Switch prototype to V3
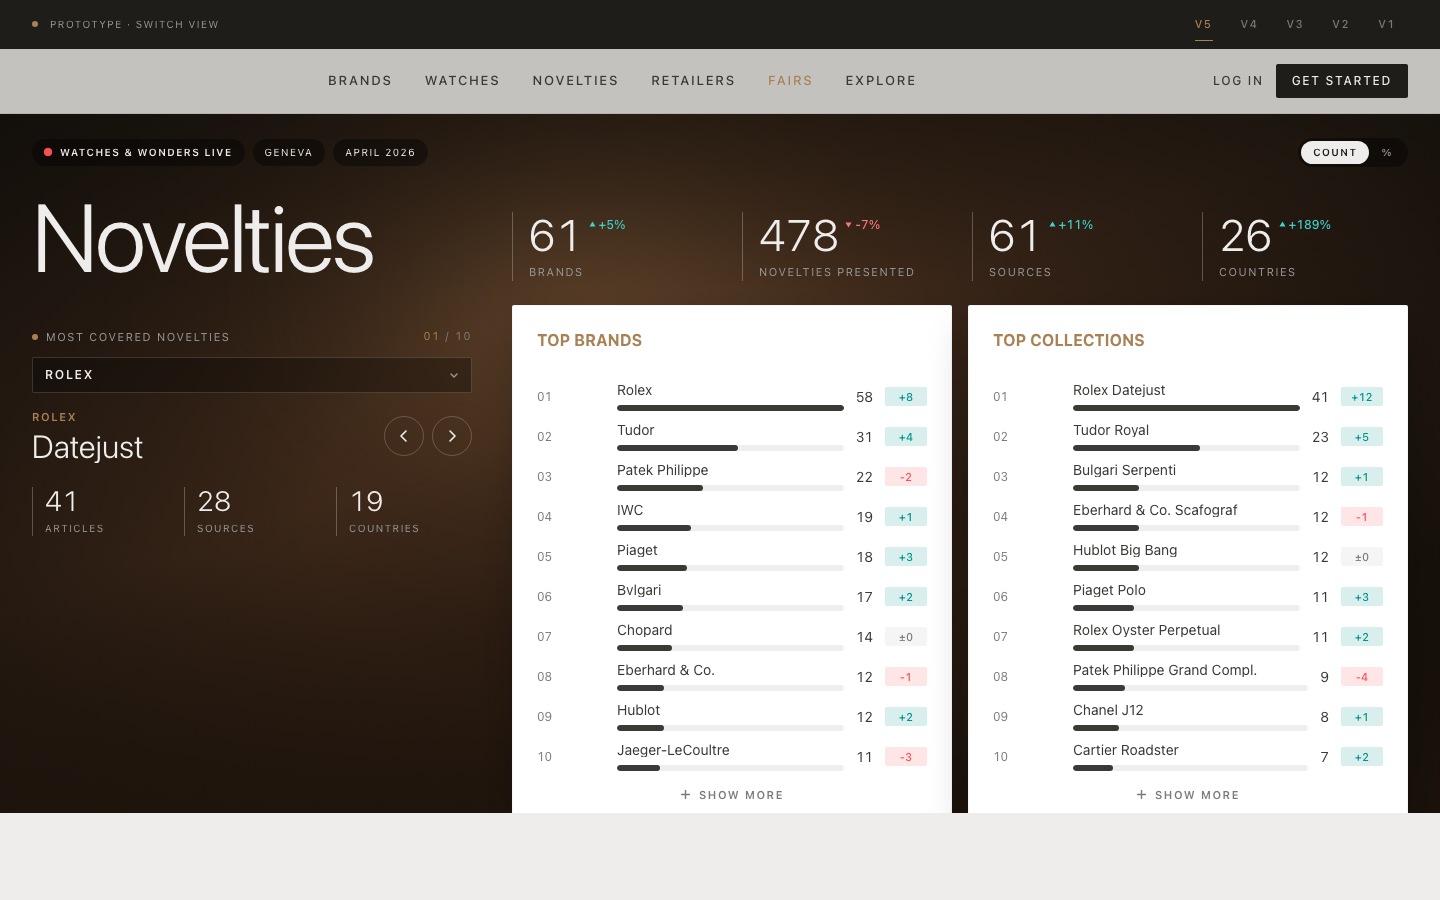Viewport: 1440px width, 900px height. coord(1295,24)
